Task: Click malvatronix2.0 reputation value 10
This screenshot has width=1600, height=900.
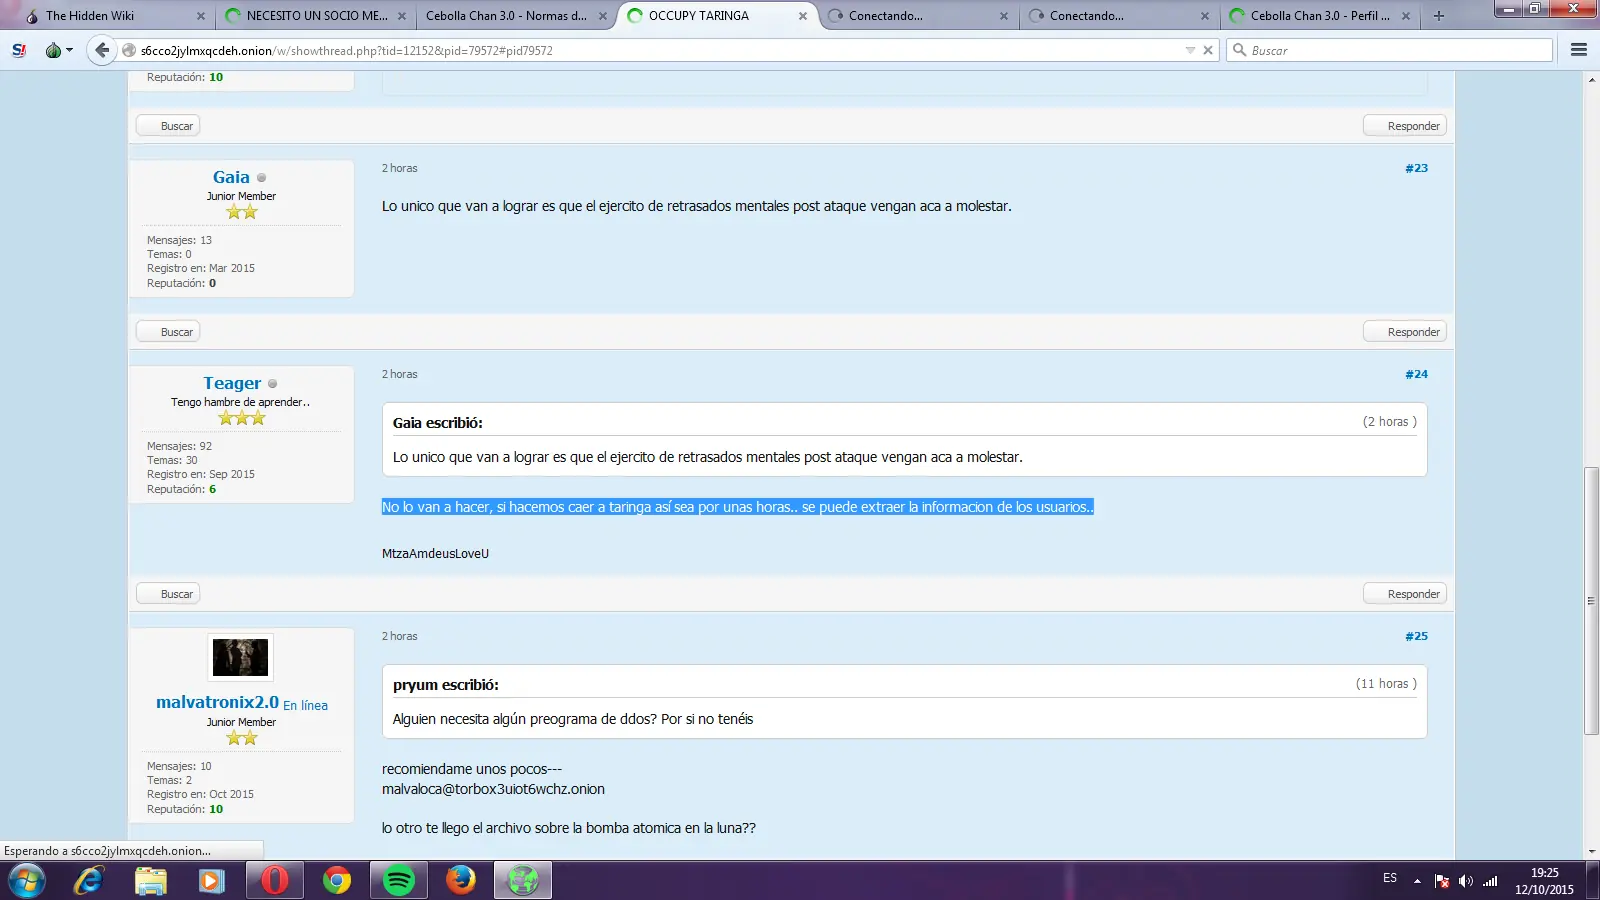Action: 216,809
